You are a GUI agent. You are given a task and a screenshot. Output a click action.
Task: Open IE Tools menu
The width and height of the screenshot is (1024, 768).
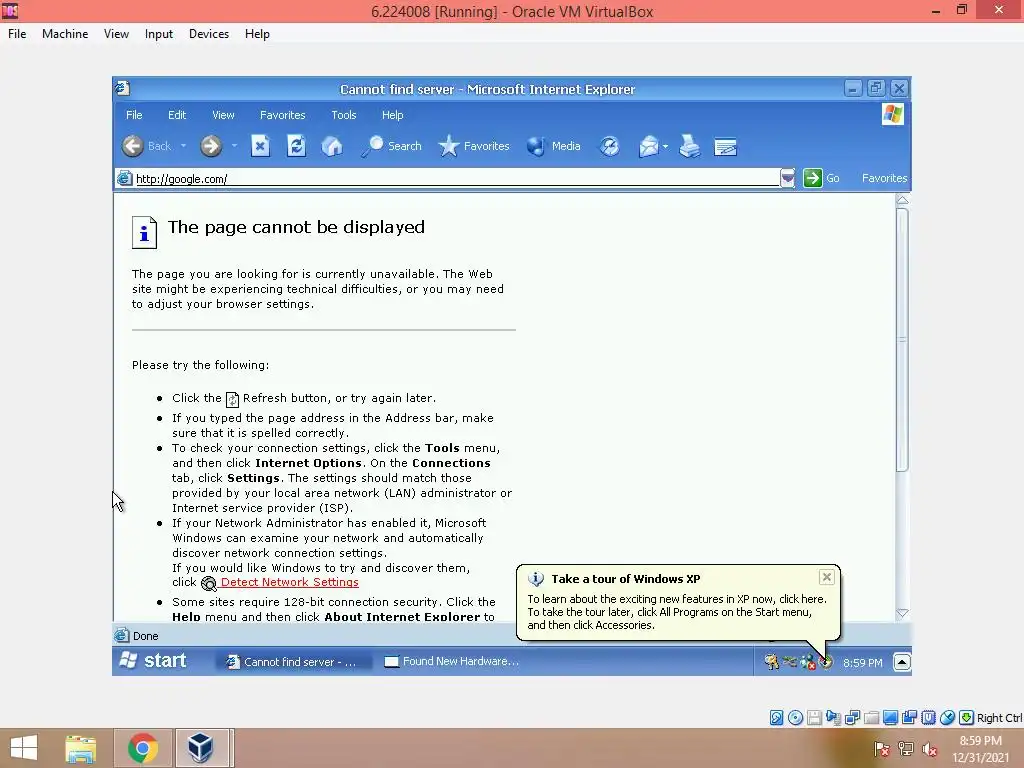coord(344,115)
